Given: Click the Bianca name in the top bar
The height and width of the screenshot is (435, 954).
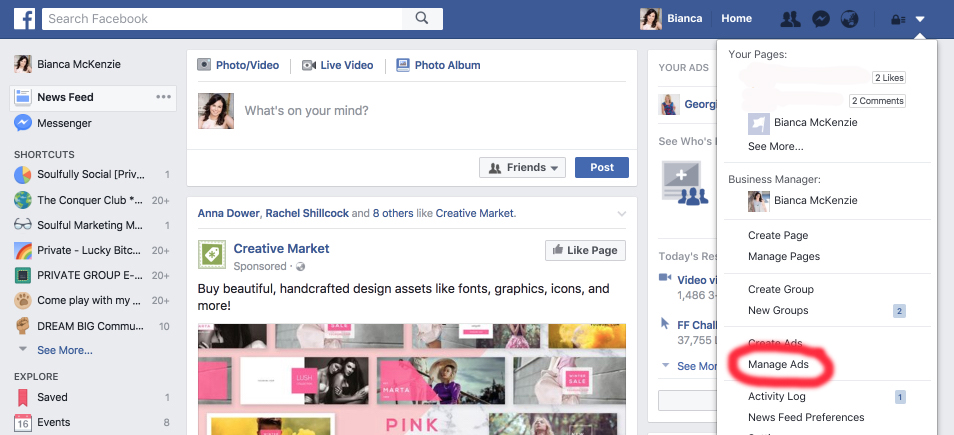Looking at the screenshot, I should [684, 19].
